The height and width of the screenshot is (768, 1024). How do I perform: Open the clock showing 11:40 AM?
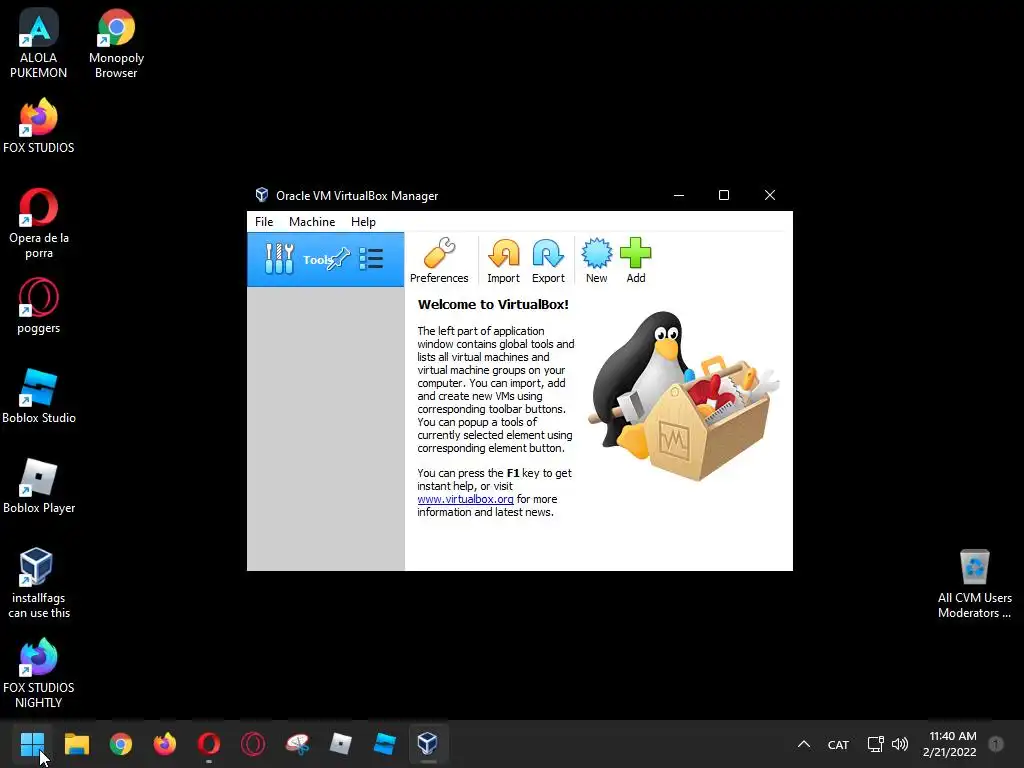pyautogui.click(x=950, y=744)
